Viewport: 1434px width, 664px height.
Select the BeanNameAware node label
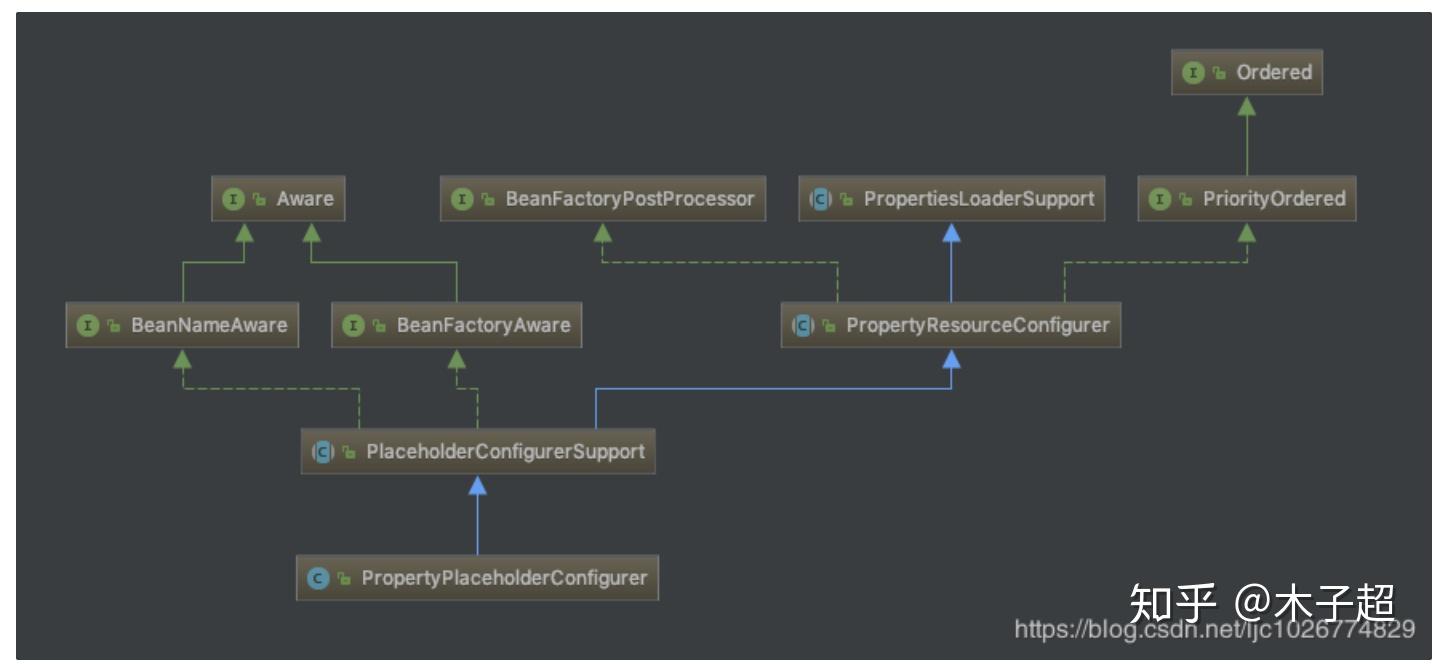tap(208, 326)
